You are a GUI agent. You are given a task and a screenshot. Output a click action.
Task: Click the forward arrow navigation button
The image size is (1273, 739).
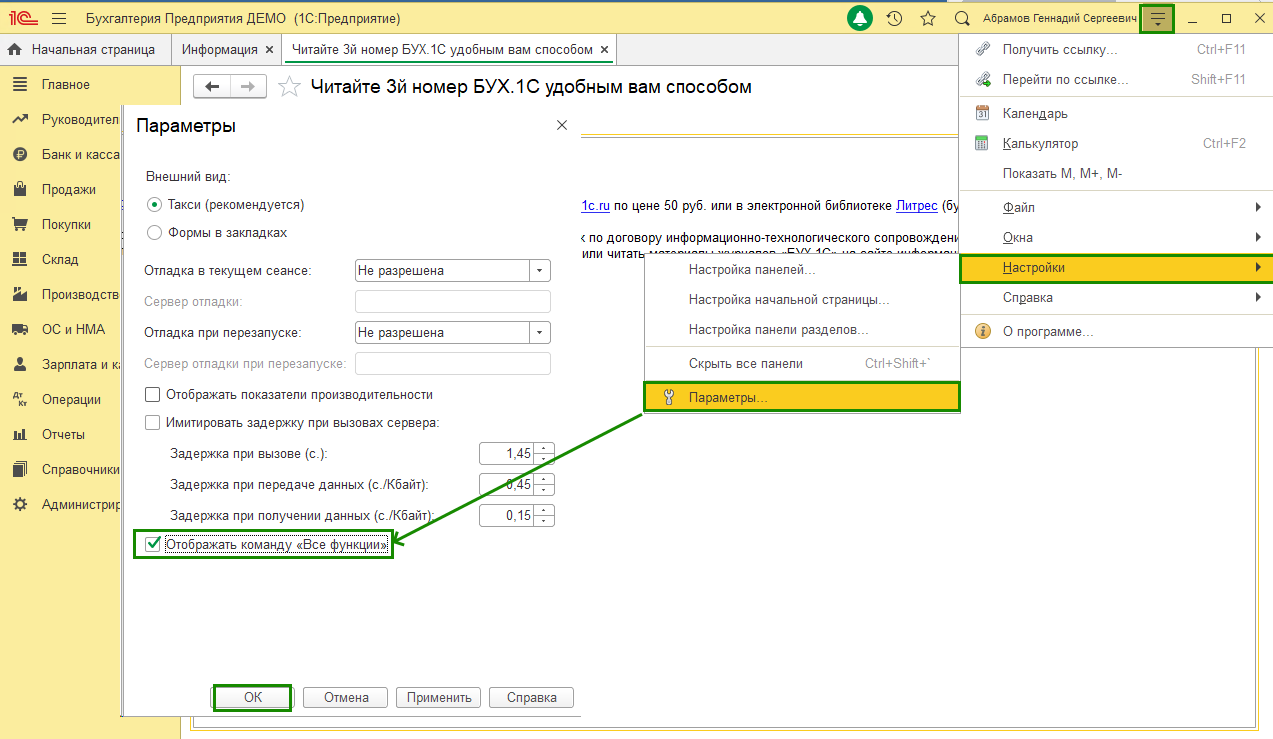point(249,87)
